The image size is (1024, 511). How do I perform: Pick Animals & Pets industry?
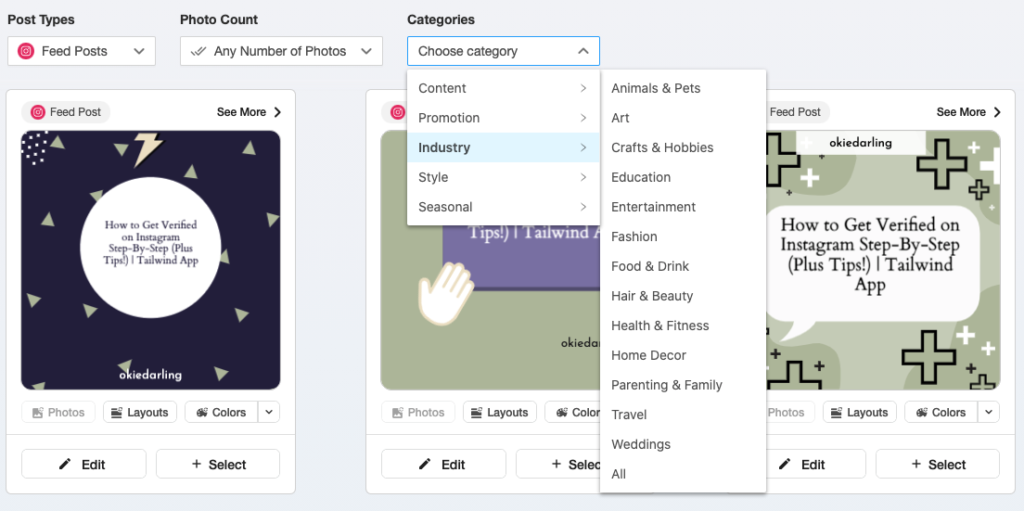(656, 88)
